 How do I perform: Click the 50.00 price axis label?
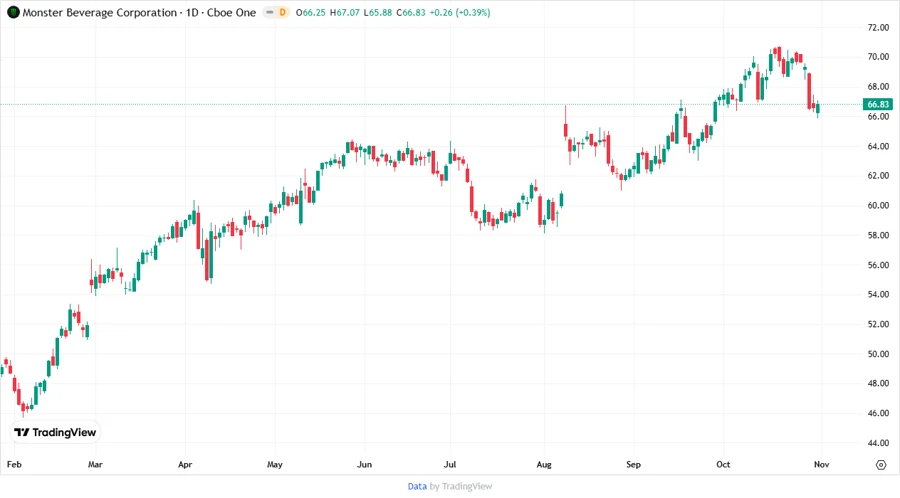(878, 354)
